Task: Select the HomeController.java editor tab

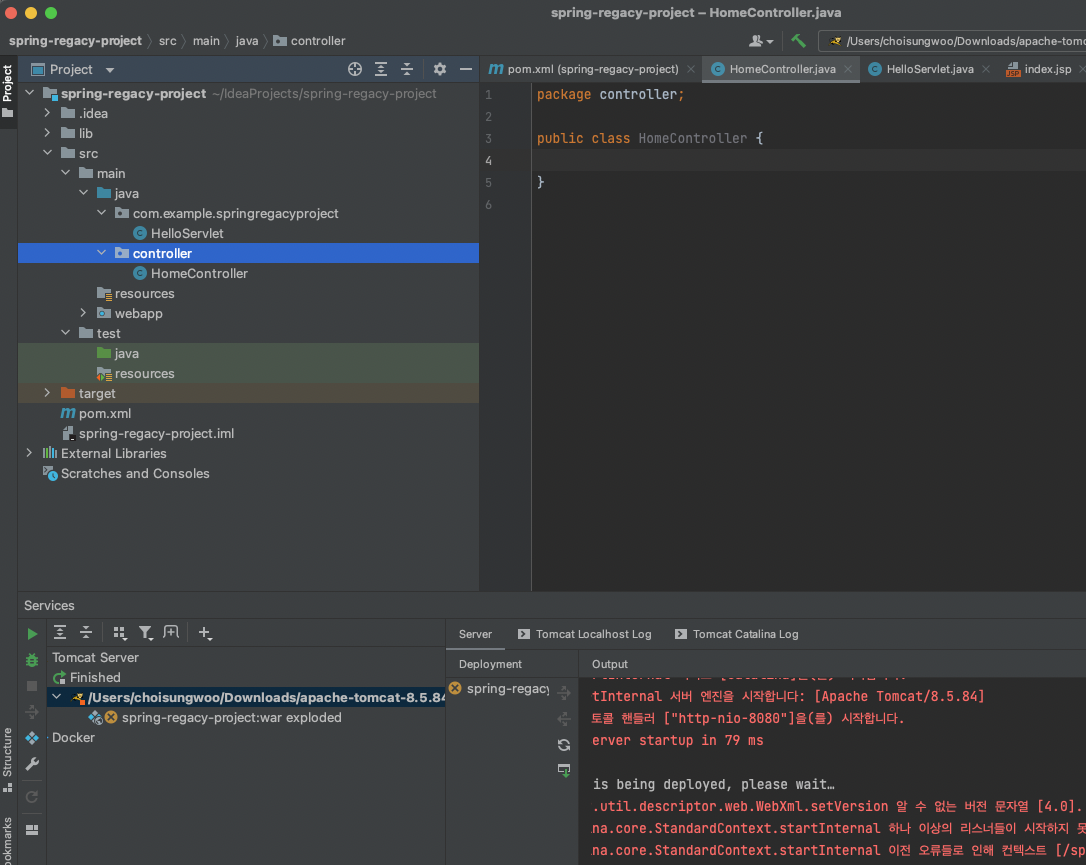Action: click(782, 69)
